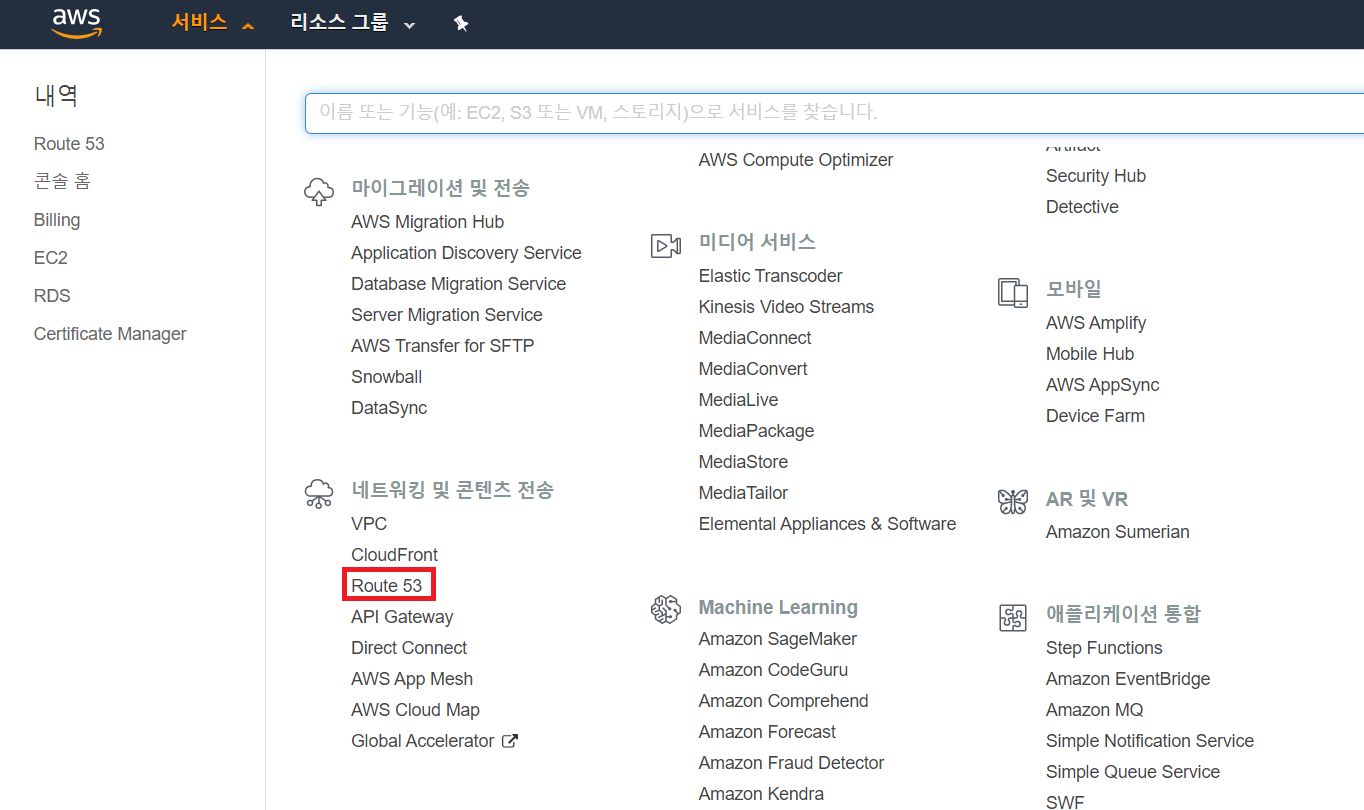Open Amazon Forecast
Viewport: 1364px width, 810px height.
click(x=767, y=732)
